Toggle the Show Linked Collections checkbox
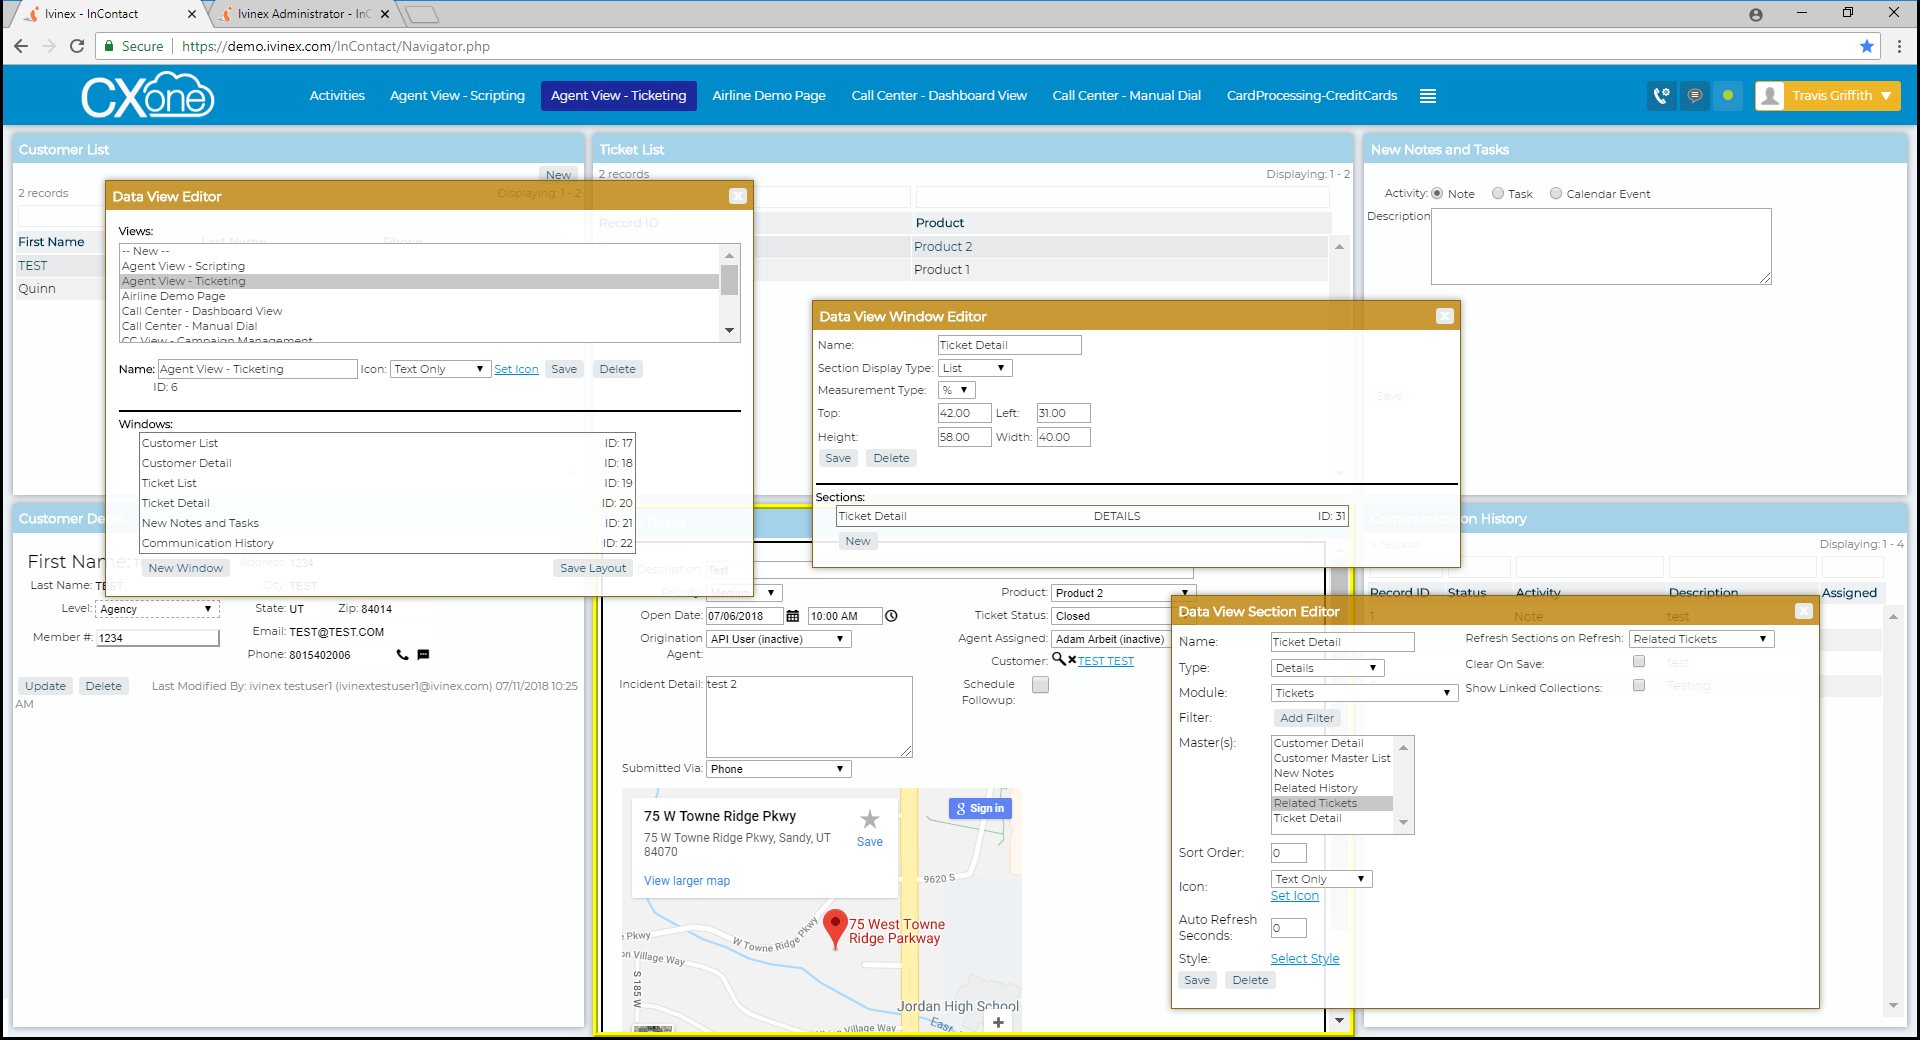The height and width of the screenshot is (1040, 1920). (x=1639, y=686)
